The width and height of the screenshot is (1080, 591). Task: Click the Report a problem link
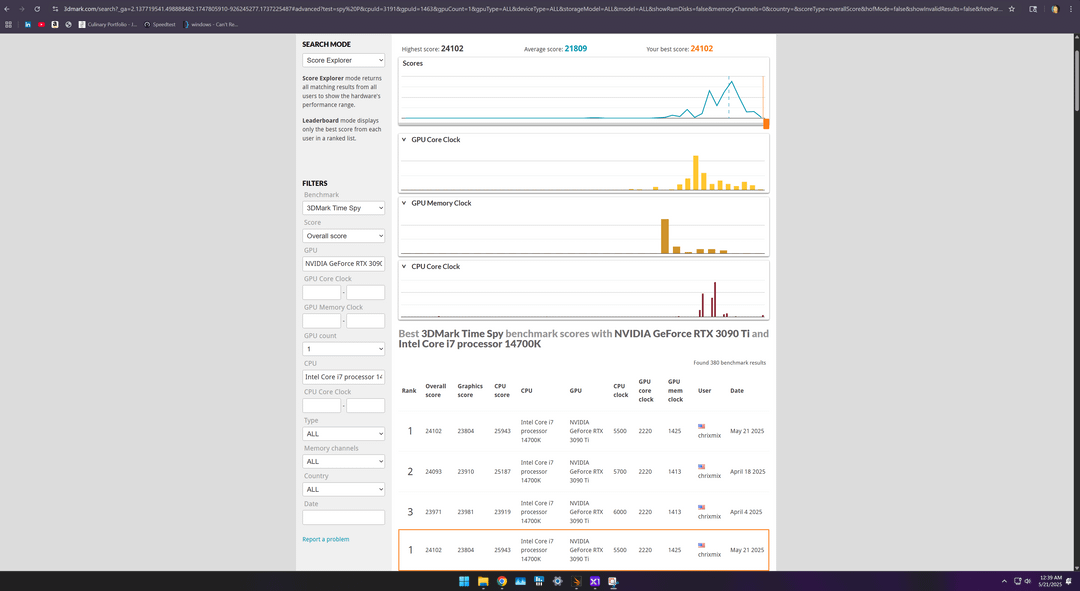(326, 539)
